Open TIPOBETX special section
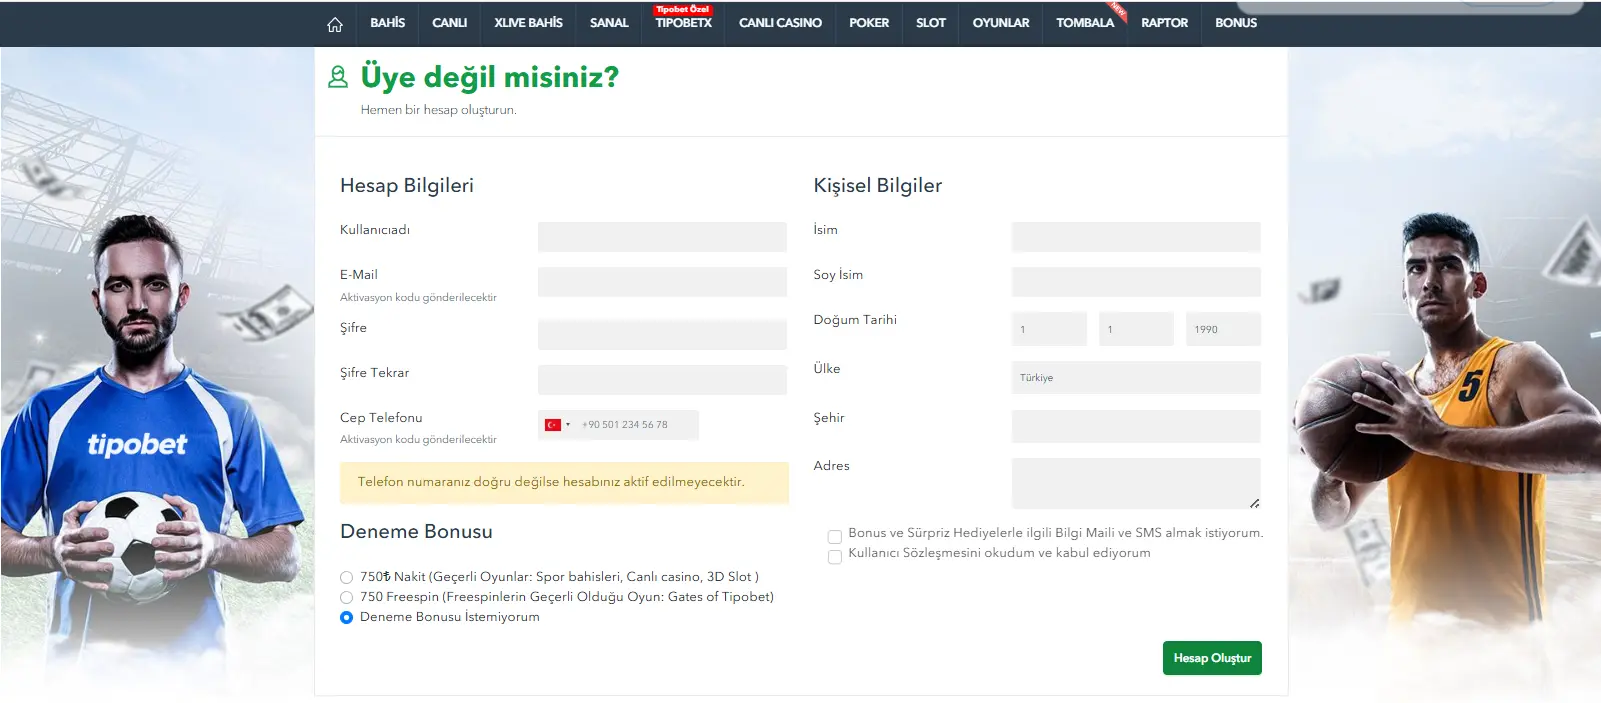This screenshot has height=703, width=1601. click(684, 23)
